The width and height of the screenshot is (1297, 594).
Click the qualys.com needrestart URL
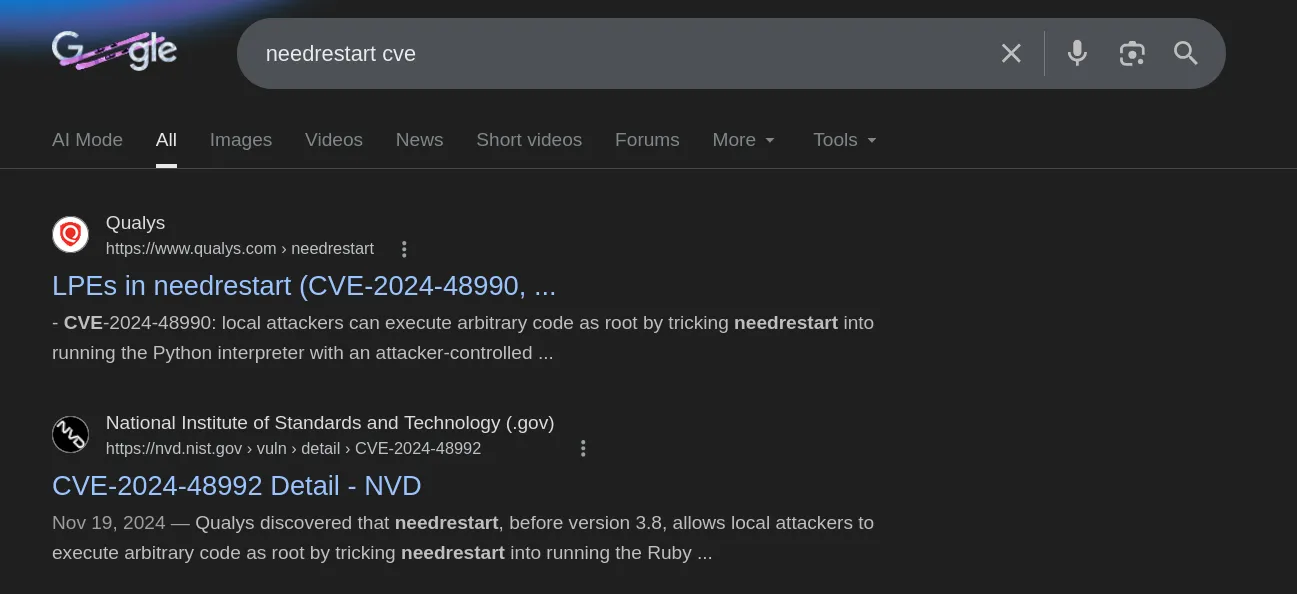[240, 248]
